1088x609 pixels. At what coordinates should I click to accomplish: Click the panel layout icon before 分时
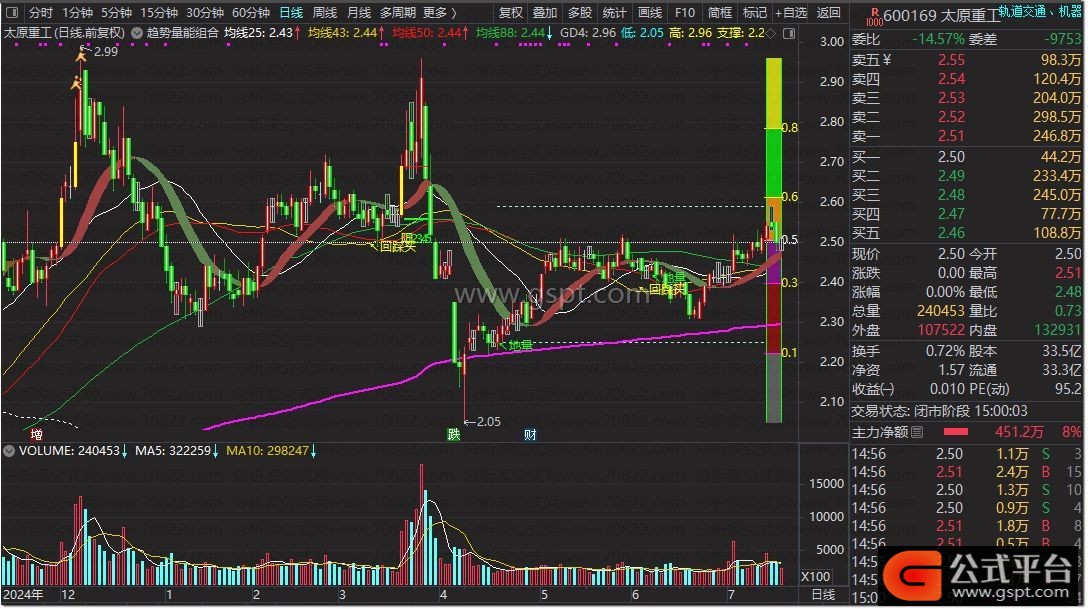coord(11,13)
